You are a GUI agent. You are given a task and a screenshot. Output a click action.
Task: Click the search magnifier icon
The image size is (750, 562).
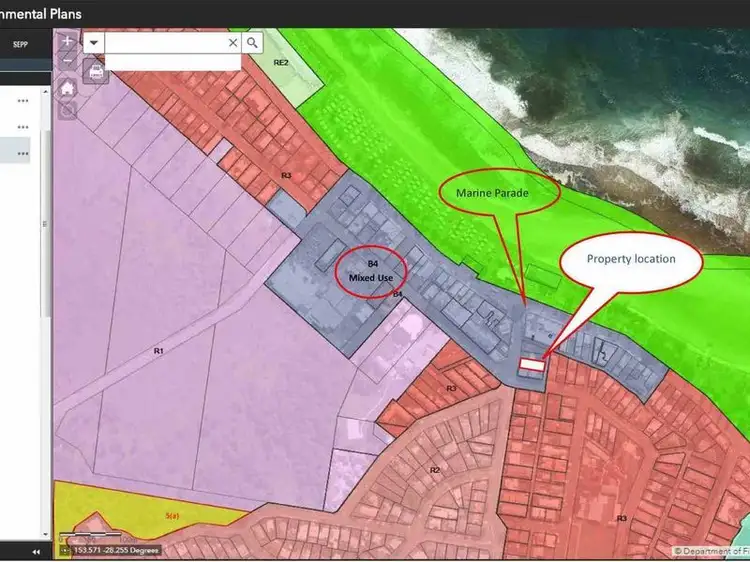pos(253,42)
